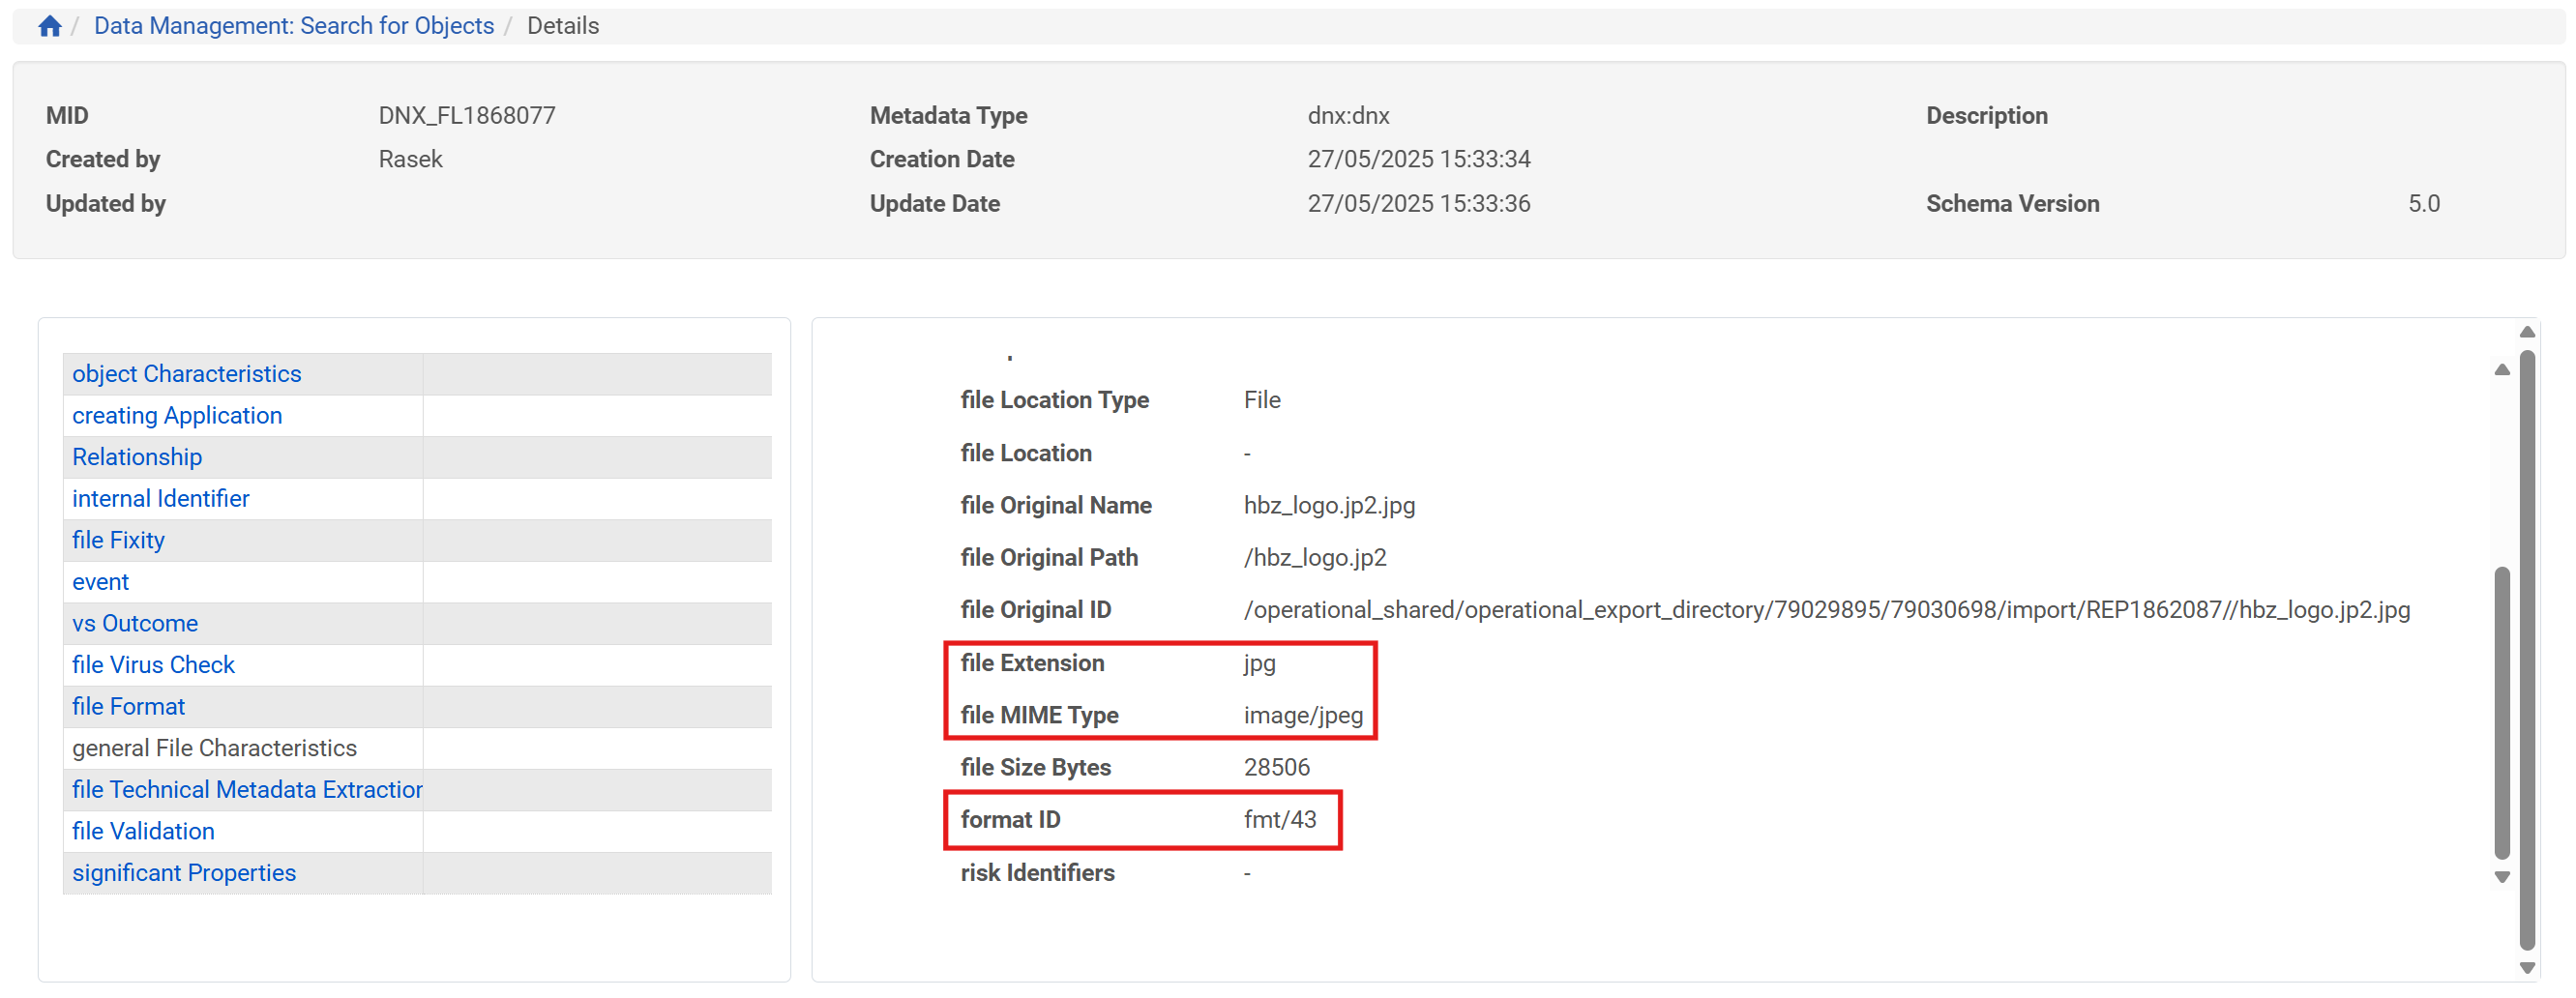Image resolution: width=2576 pixels, height=998 pixels.
Task: Click the outer panel scrollbar up arrow
Action: click(x=2526, y=332)
